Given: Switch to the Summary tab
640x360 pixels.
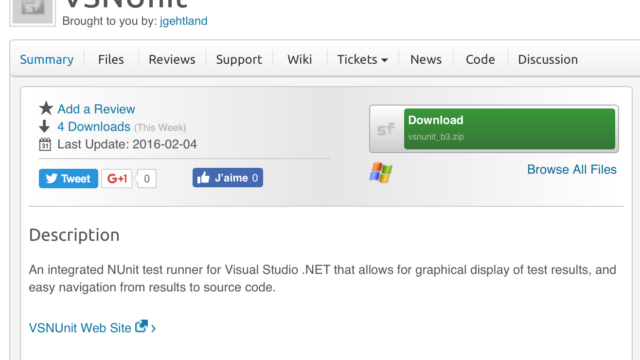Looking at the screenshot, I should [x=47, y=60].
